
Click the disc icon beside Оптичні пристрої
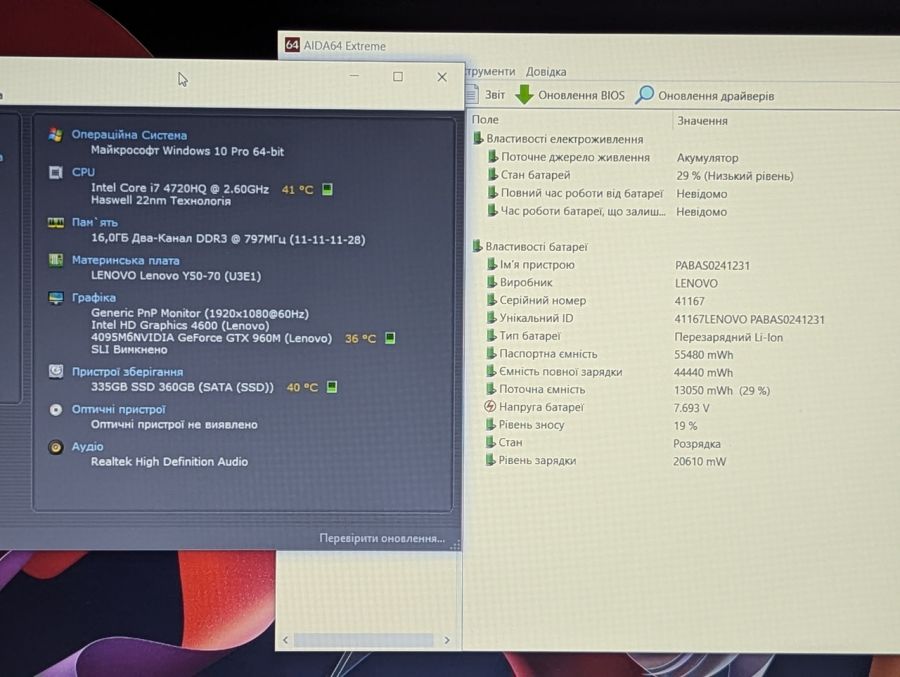(56, 409)
